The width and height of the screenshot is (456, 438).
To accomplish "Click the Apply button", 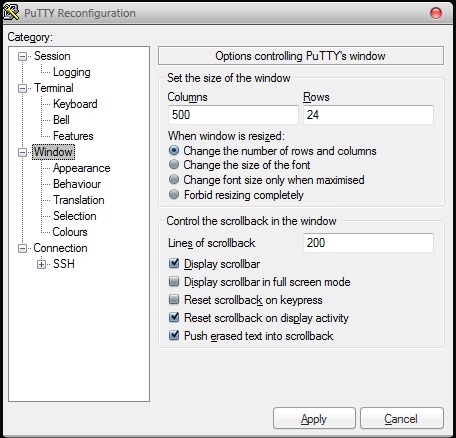I will pyautogui.click(x=314, y=418).
